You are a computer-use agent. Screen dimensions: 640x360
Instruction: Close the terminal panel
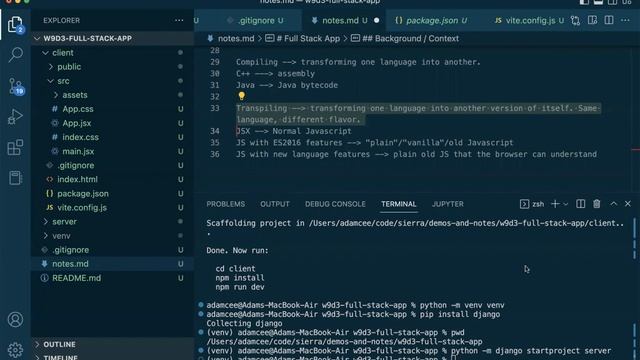pyautogui.click(x=628, y=204)
